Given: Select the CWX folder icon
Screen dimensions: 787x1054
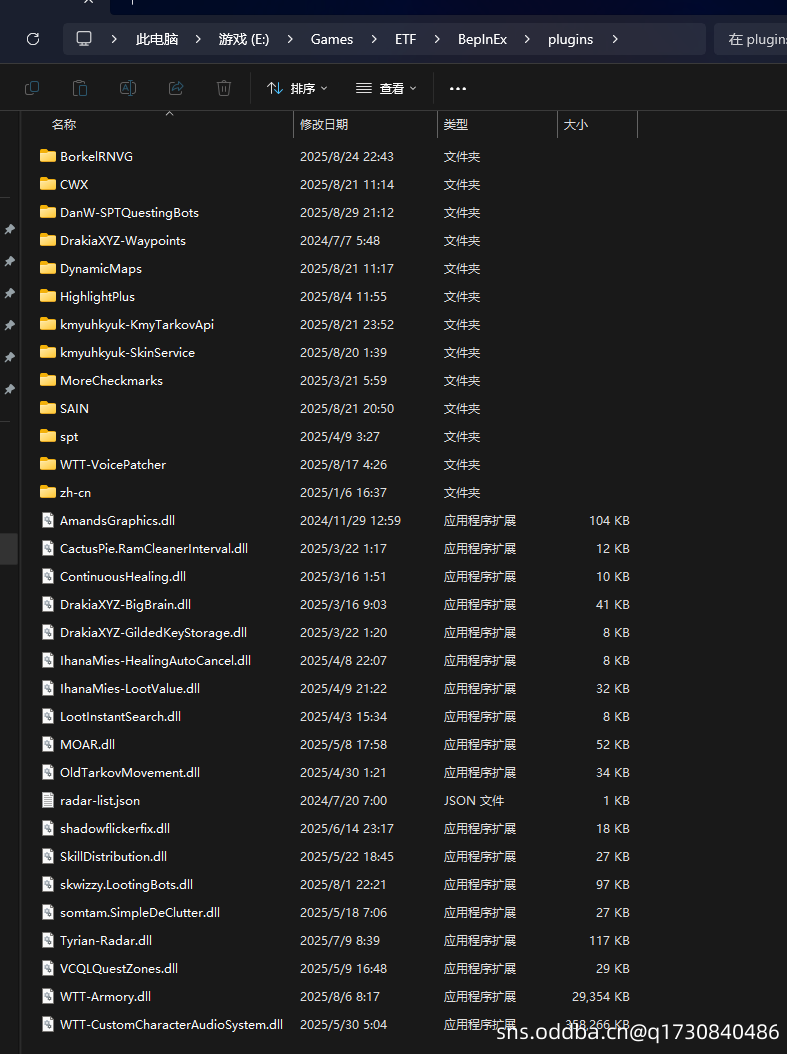Looking at the screenshot, I should pyautogui.click(x=48, y=184).
